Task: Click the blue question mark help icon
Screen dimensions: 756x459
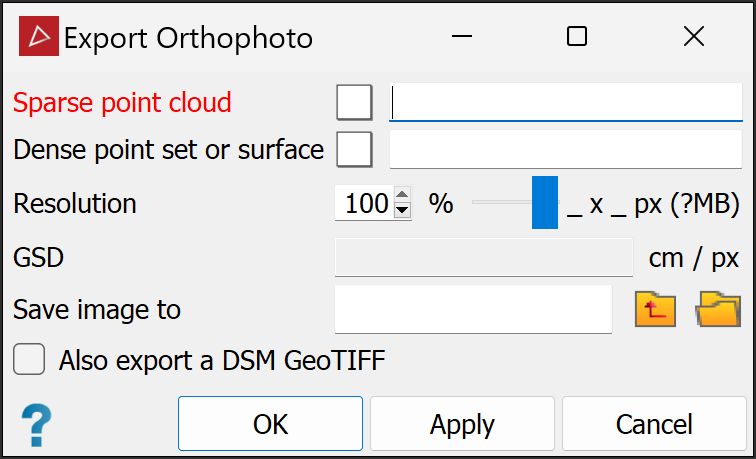Action: click(35, 424)
